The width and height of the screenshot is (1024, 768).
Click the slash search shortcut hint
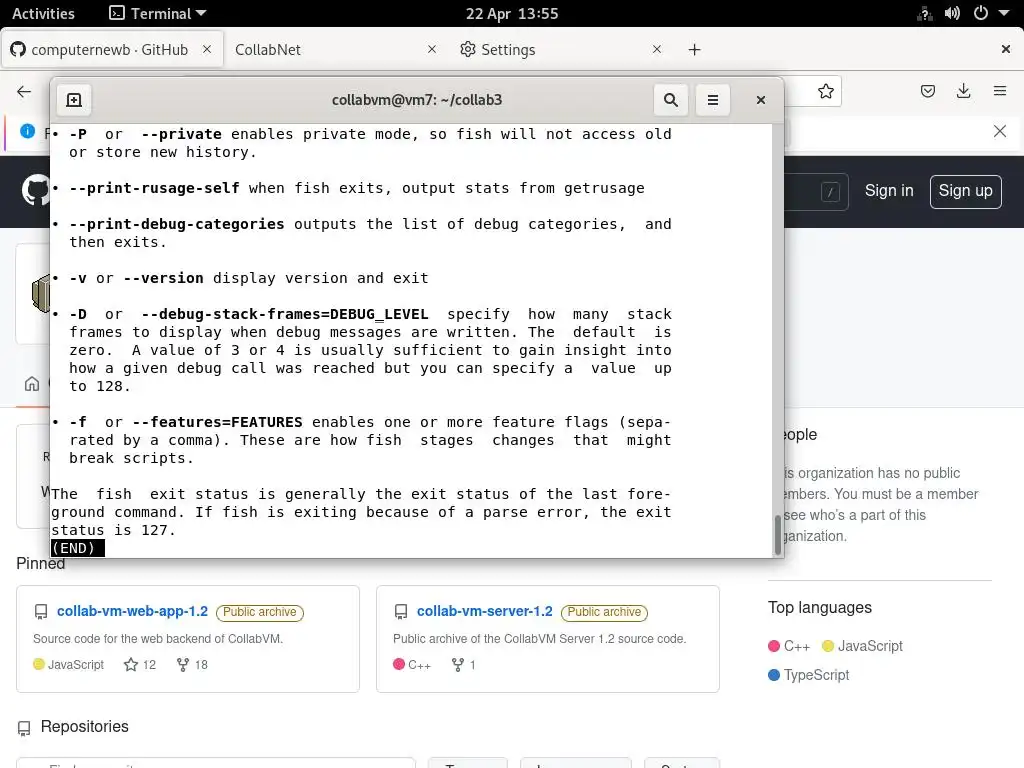tap(830, 192)
